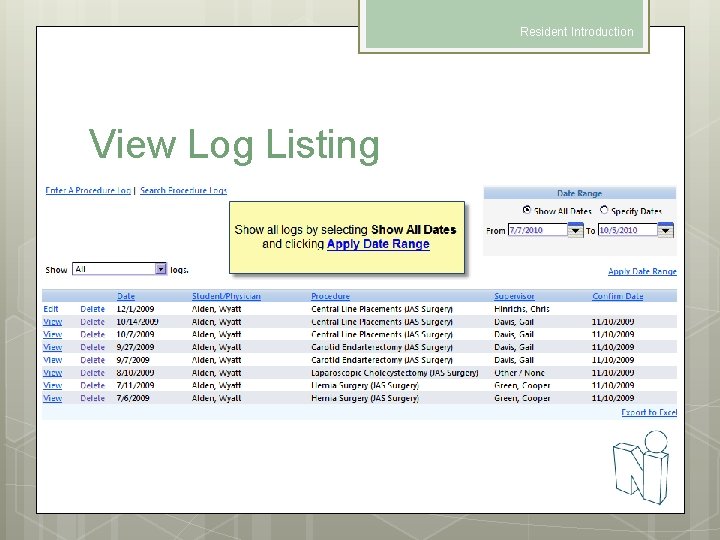Click the Export to Excel link
The height and width of the screenshot is (540, 720).
[649, 412]
